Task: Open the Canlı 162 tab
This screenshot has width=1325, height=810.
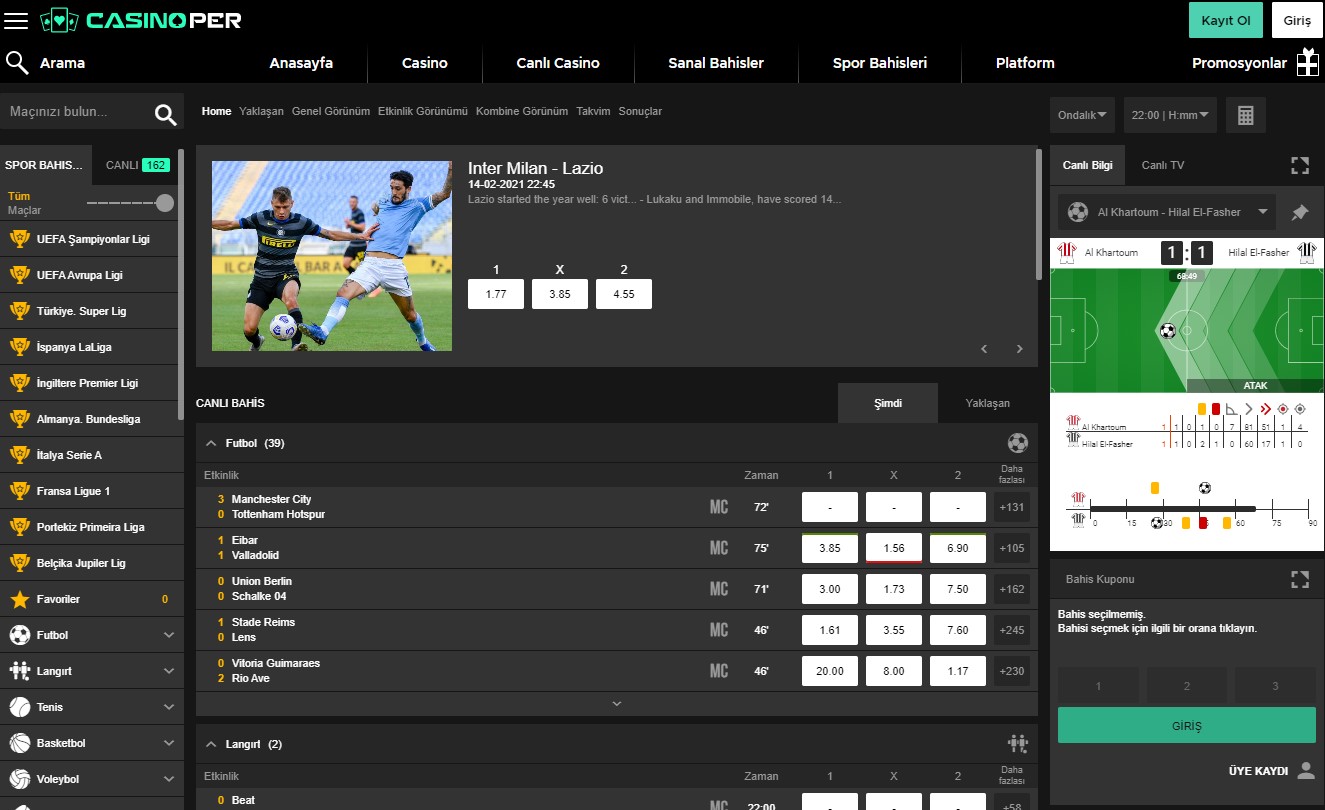Action: 137,165
